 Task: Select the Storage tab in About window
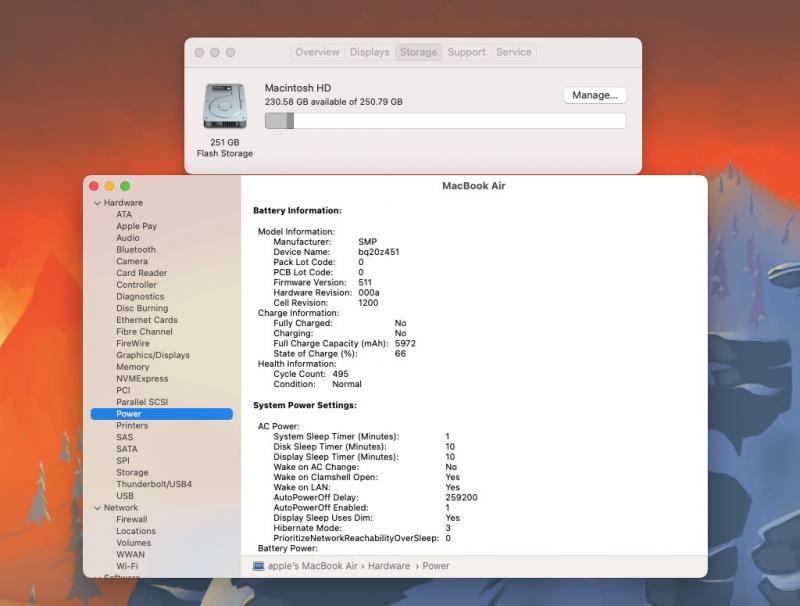tap(418, 52)
